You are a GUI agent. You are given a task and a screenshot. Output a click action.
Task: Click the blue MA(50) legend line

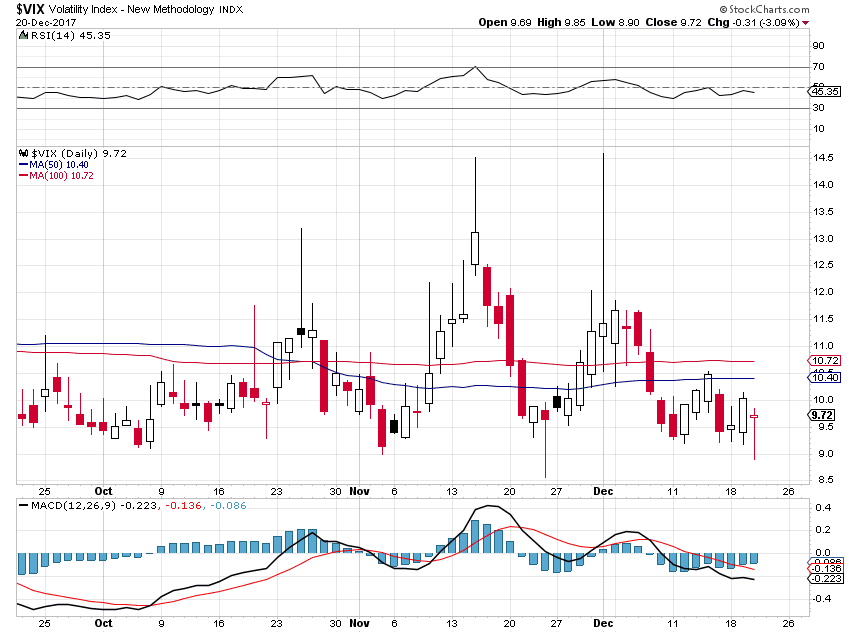23,165
